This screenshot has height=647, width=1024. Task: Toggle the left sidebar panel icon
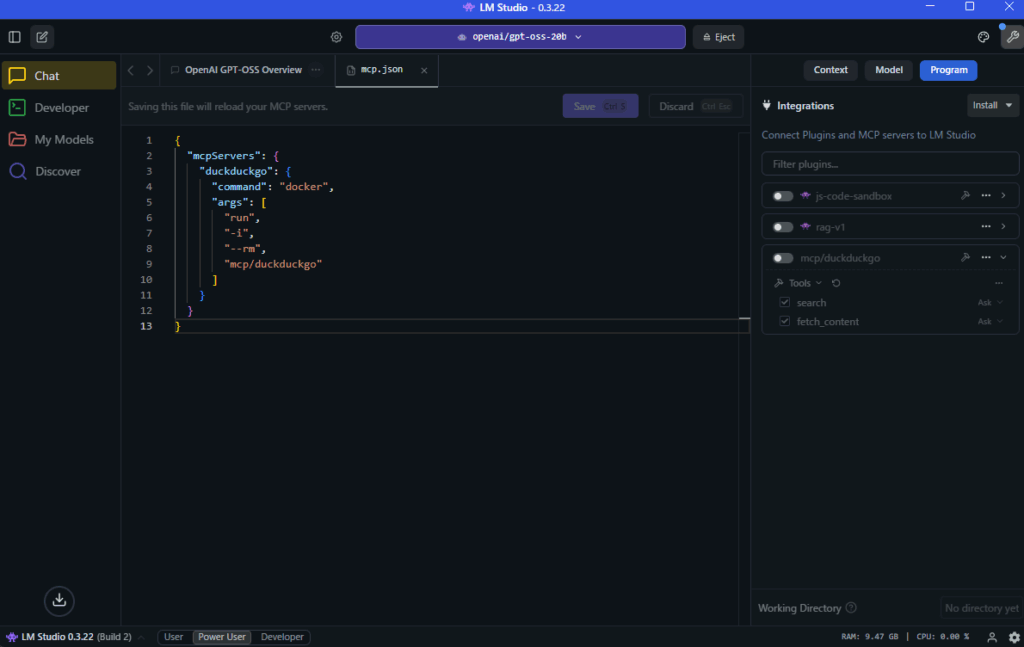(x=14, y=37)
